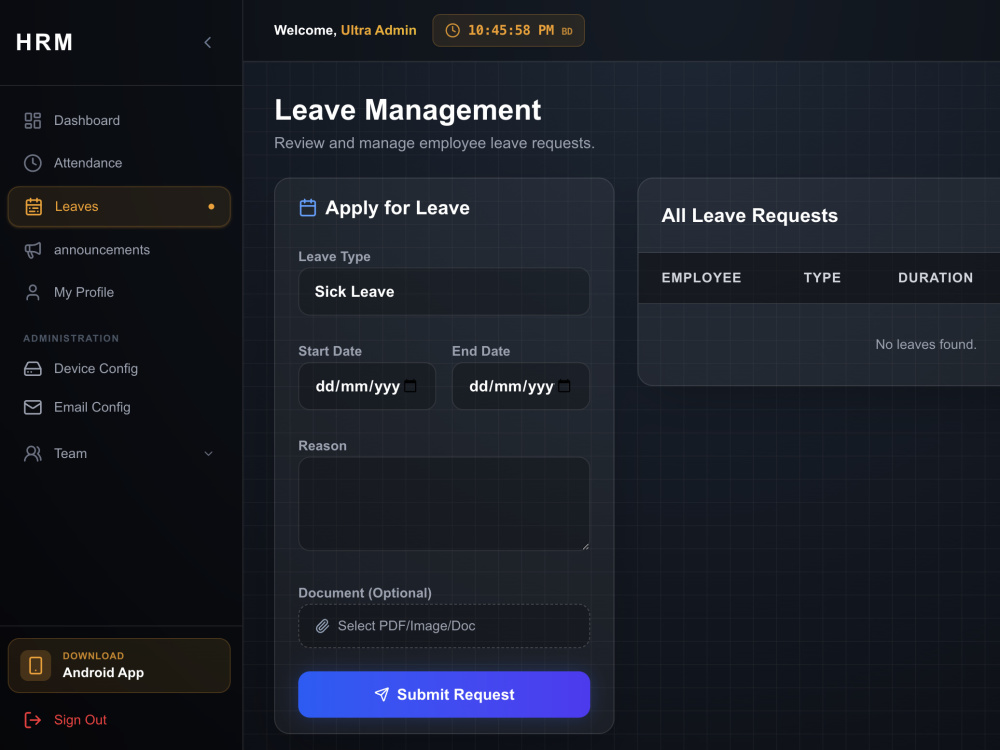1000x750 pixels.
Task: Click the Team people icon
Action: (x=33, y=453)
